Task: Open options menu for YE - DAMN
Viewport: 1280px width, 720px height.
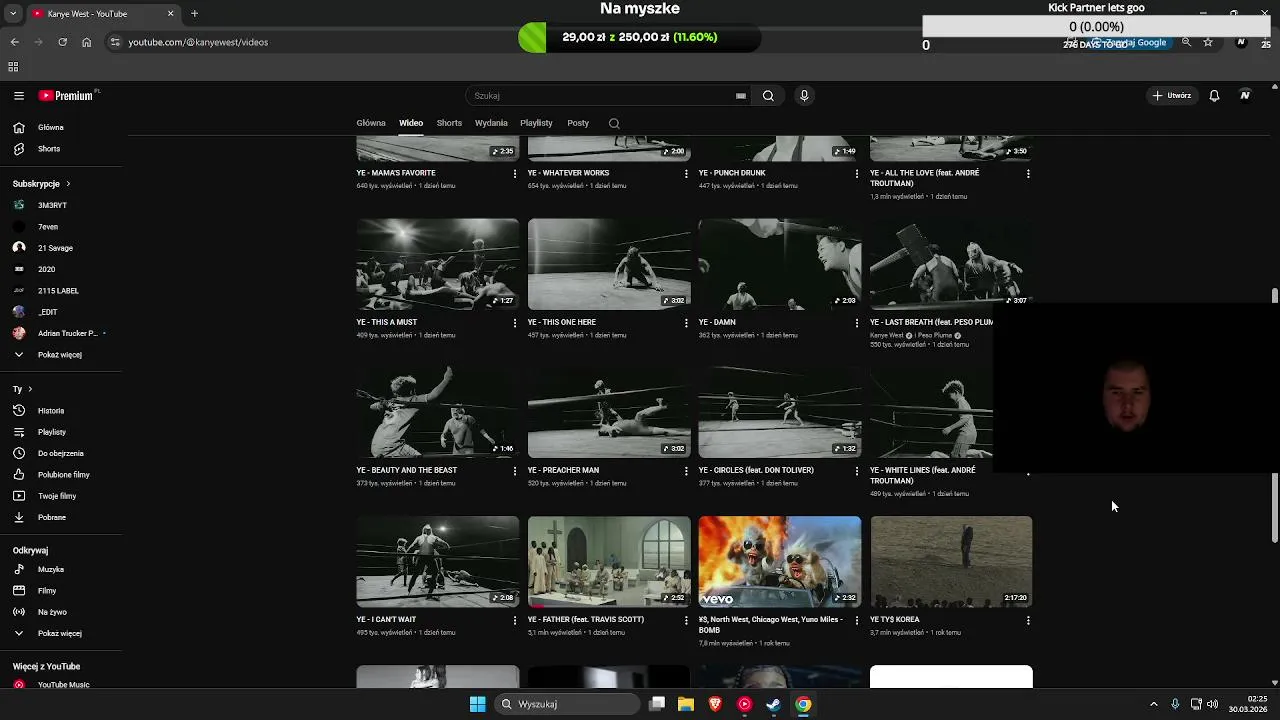Action: tap(856, 323)
